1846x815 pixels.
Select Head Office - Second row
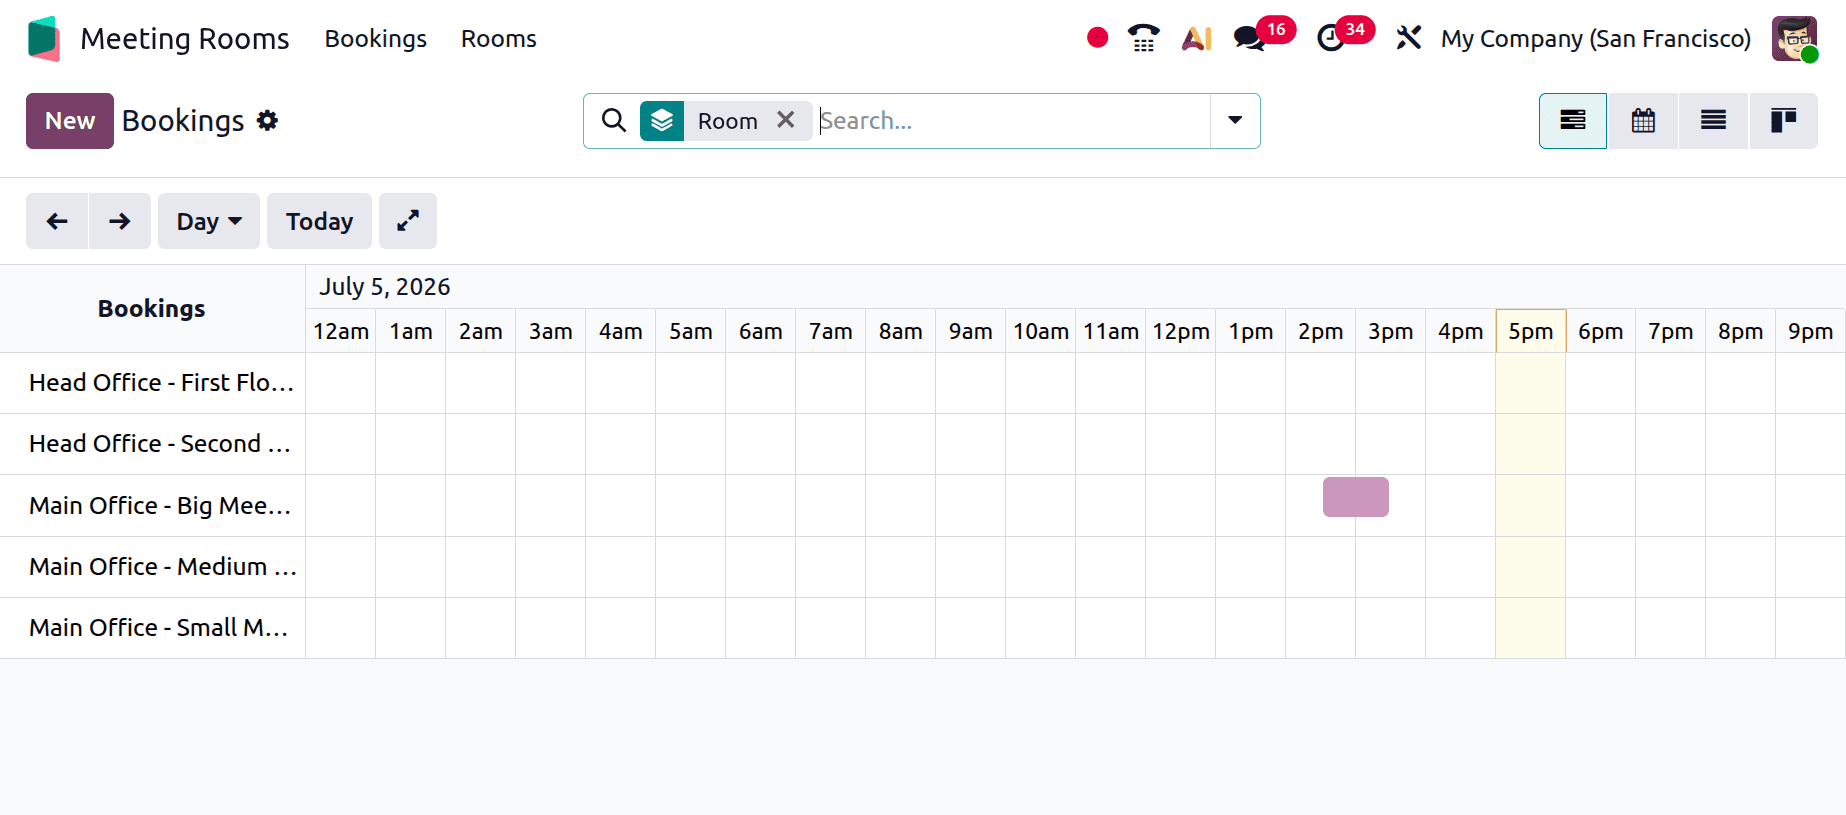point(152,444)
